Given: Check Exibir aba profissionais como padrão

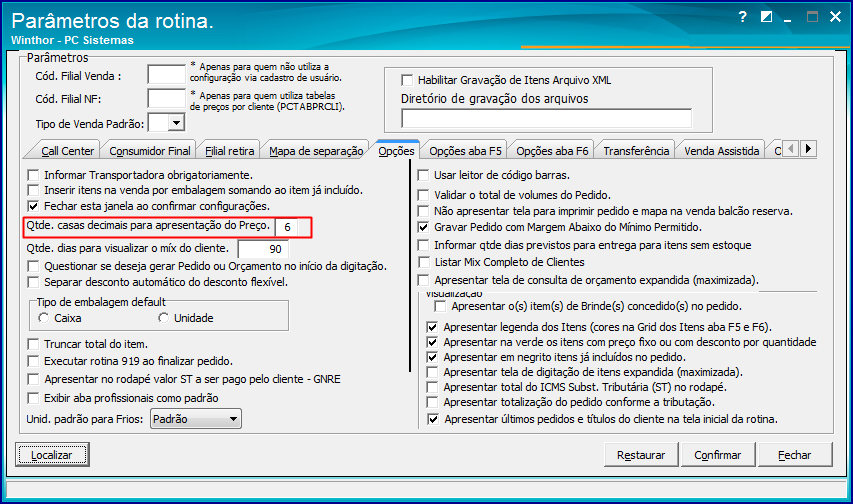Looking at the screenshot, I should [x=34, y=398].
